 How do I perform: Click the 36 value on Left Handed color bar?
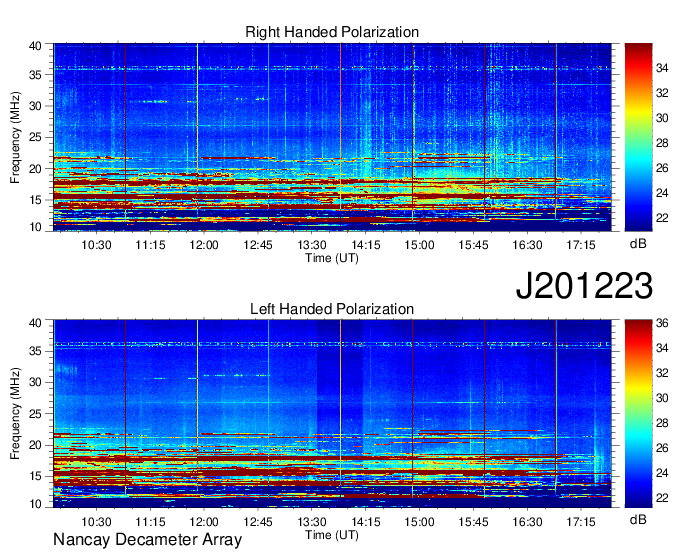click(662, 323)
